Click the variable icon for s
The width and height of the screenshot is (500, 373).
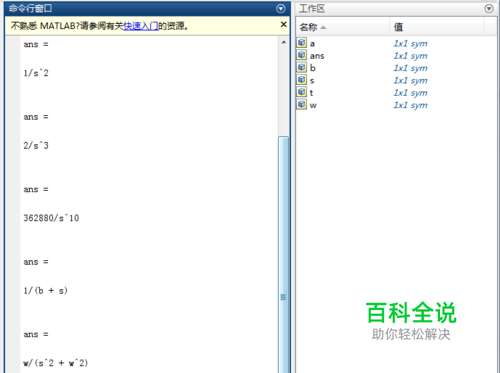(302, 80)
